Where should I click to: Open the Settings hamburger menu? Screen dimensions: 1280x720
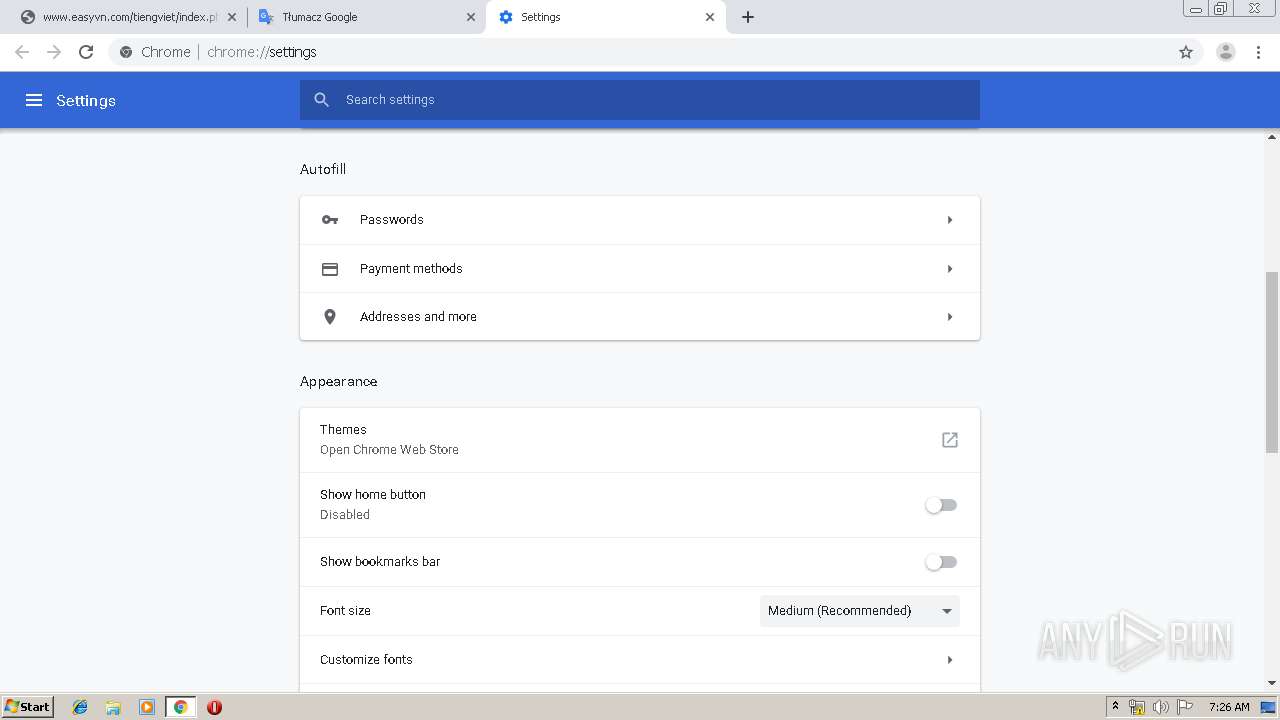(x=34, y=100)
